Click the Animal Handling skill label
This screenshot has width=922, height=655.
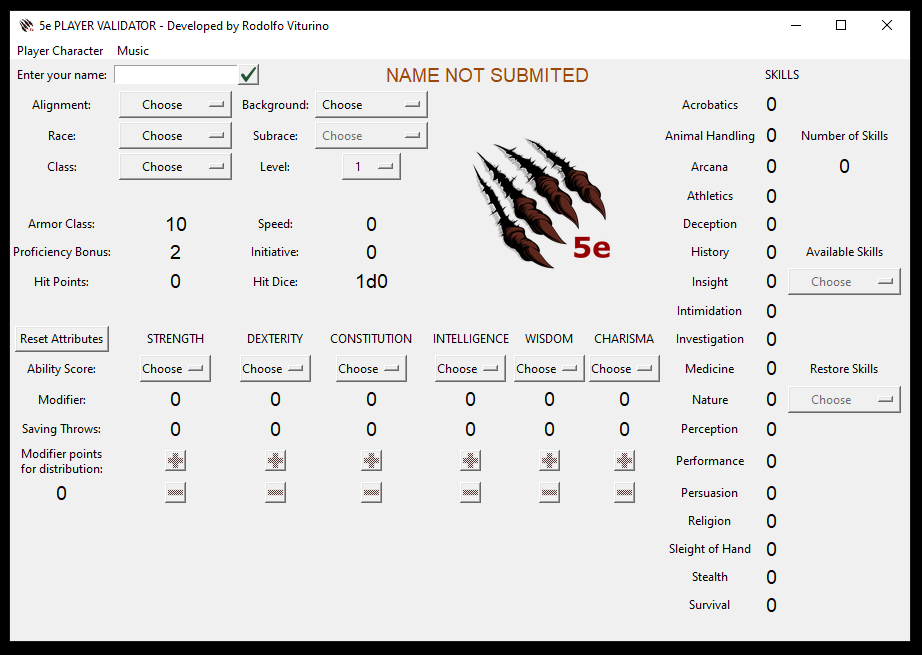pyautogui.click(x=710, y=136)
